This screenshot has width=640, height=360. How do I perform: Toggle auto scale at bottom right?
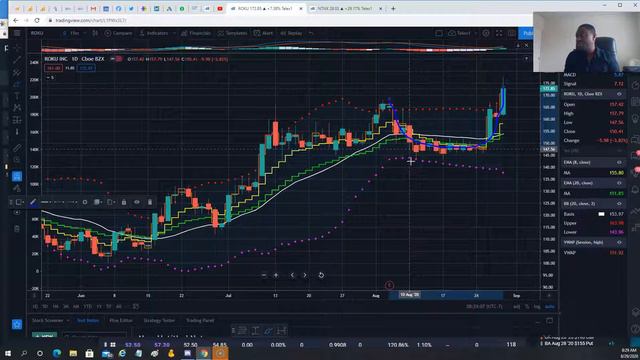point(549,307)
